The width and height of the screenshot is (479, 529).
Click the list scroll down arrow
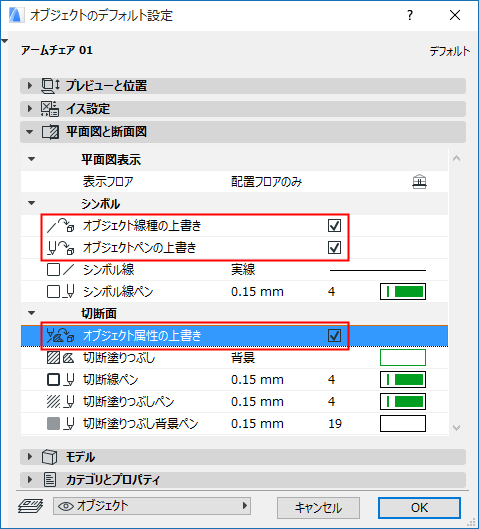456,428
